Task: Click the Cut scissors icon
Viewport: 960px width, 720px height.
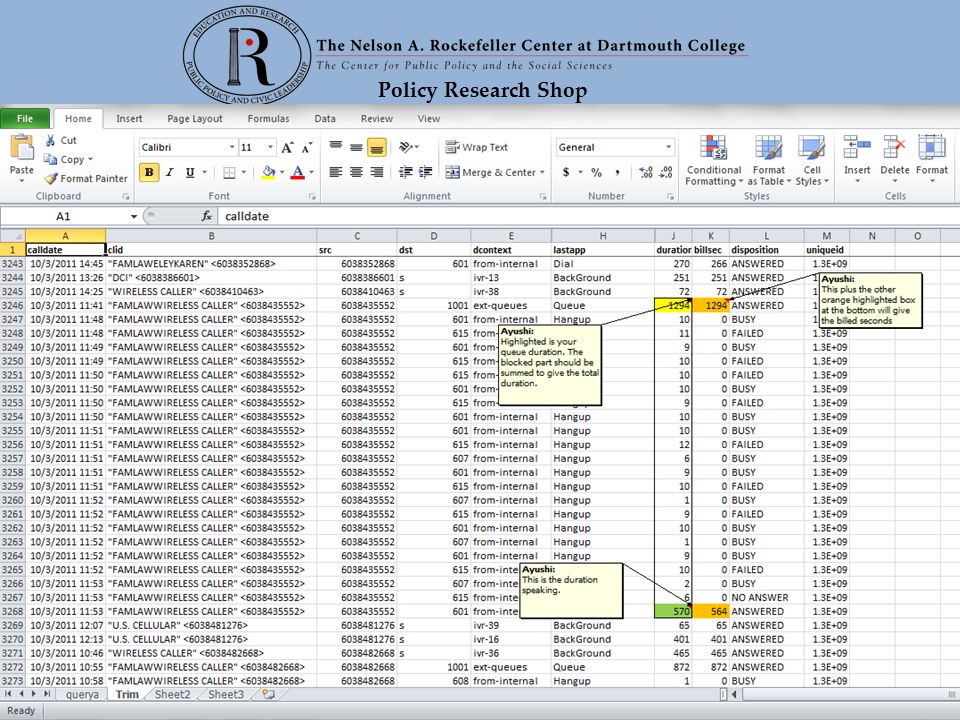Action: (x=50, y=140)
